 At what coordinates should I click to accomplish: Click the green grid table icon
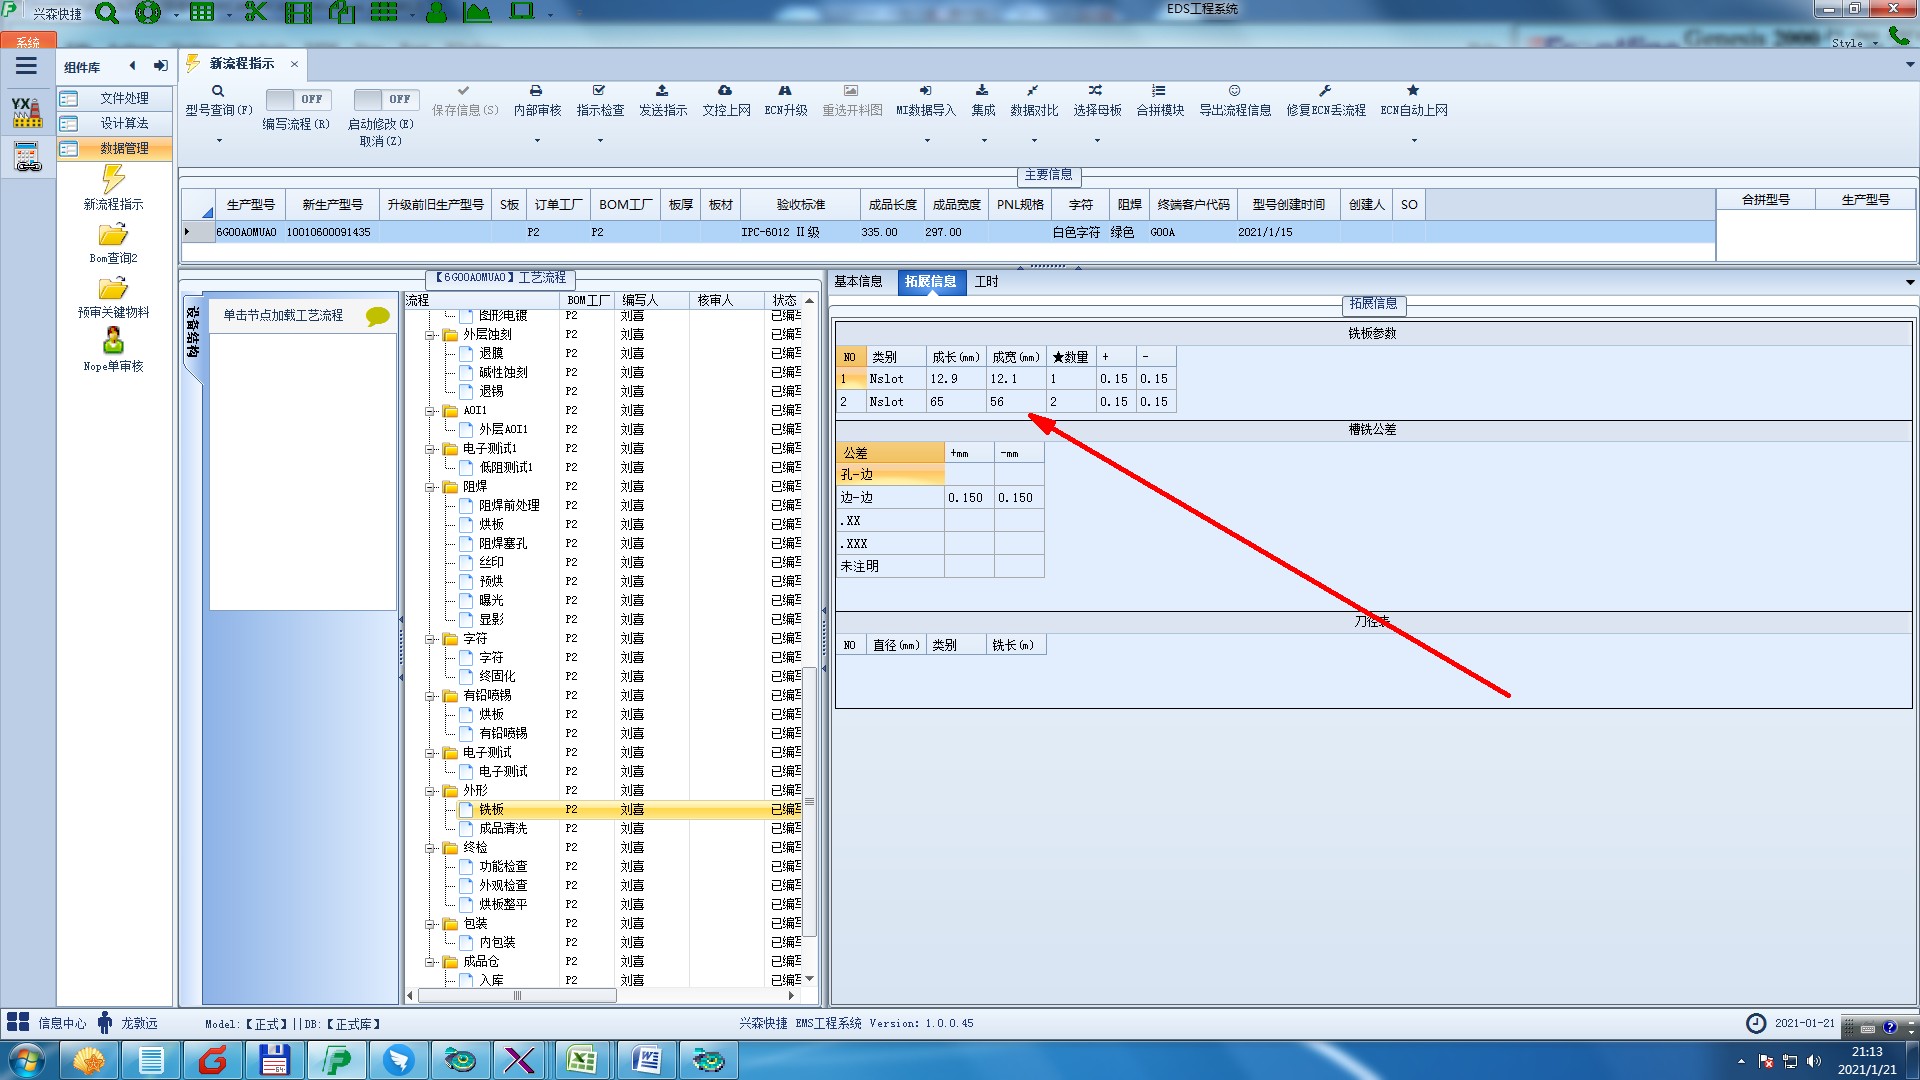click(202, 13)
